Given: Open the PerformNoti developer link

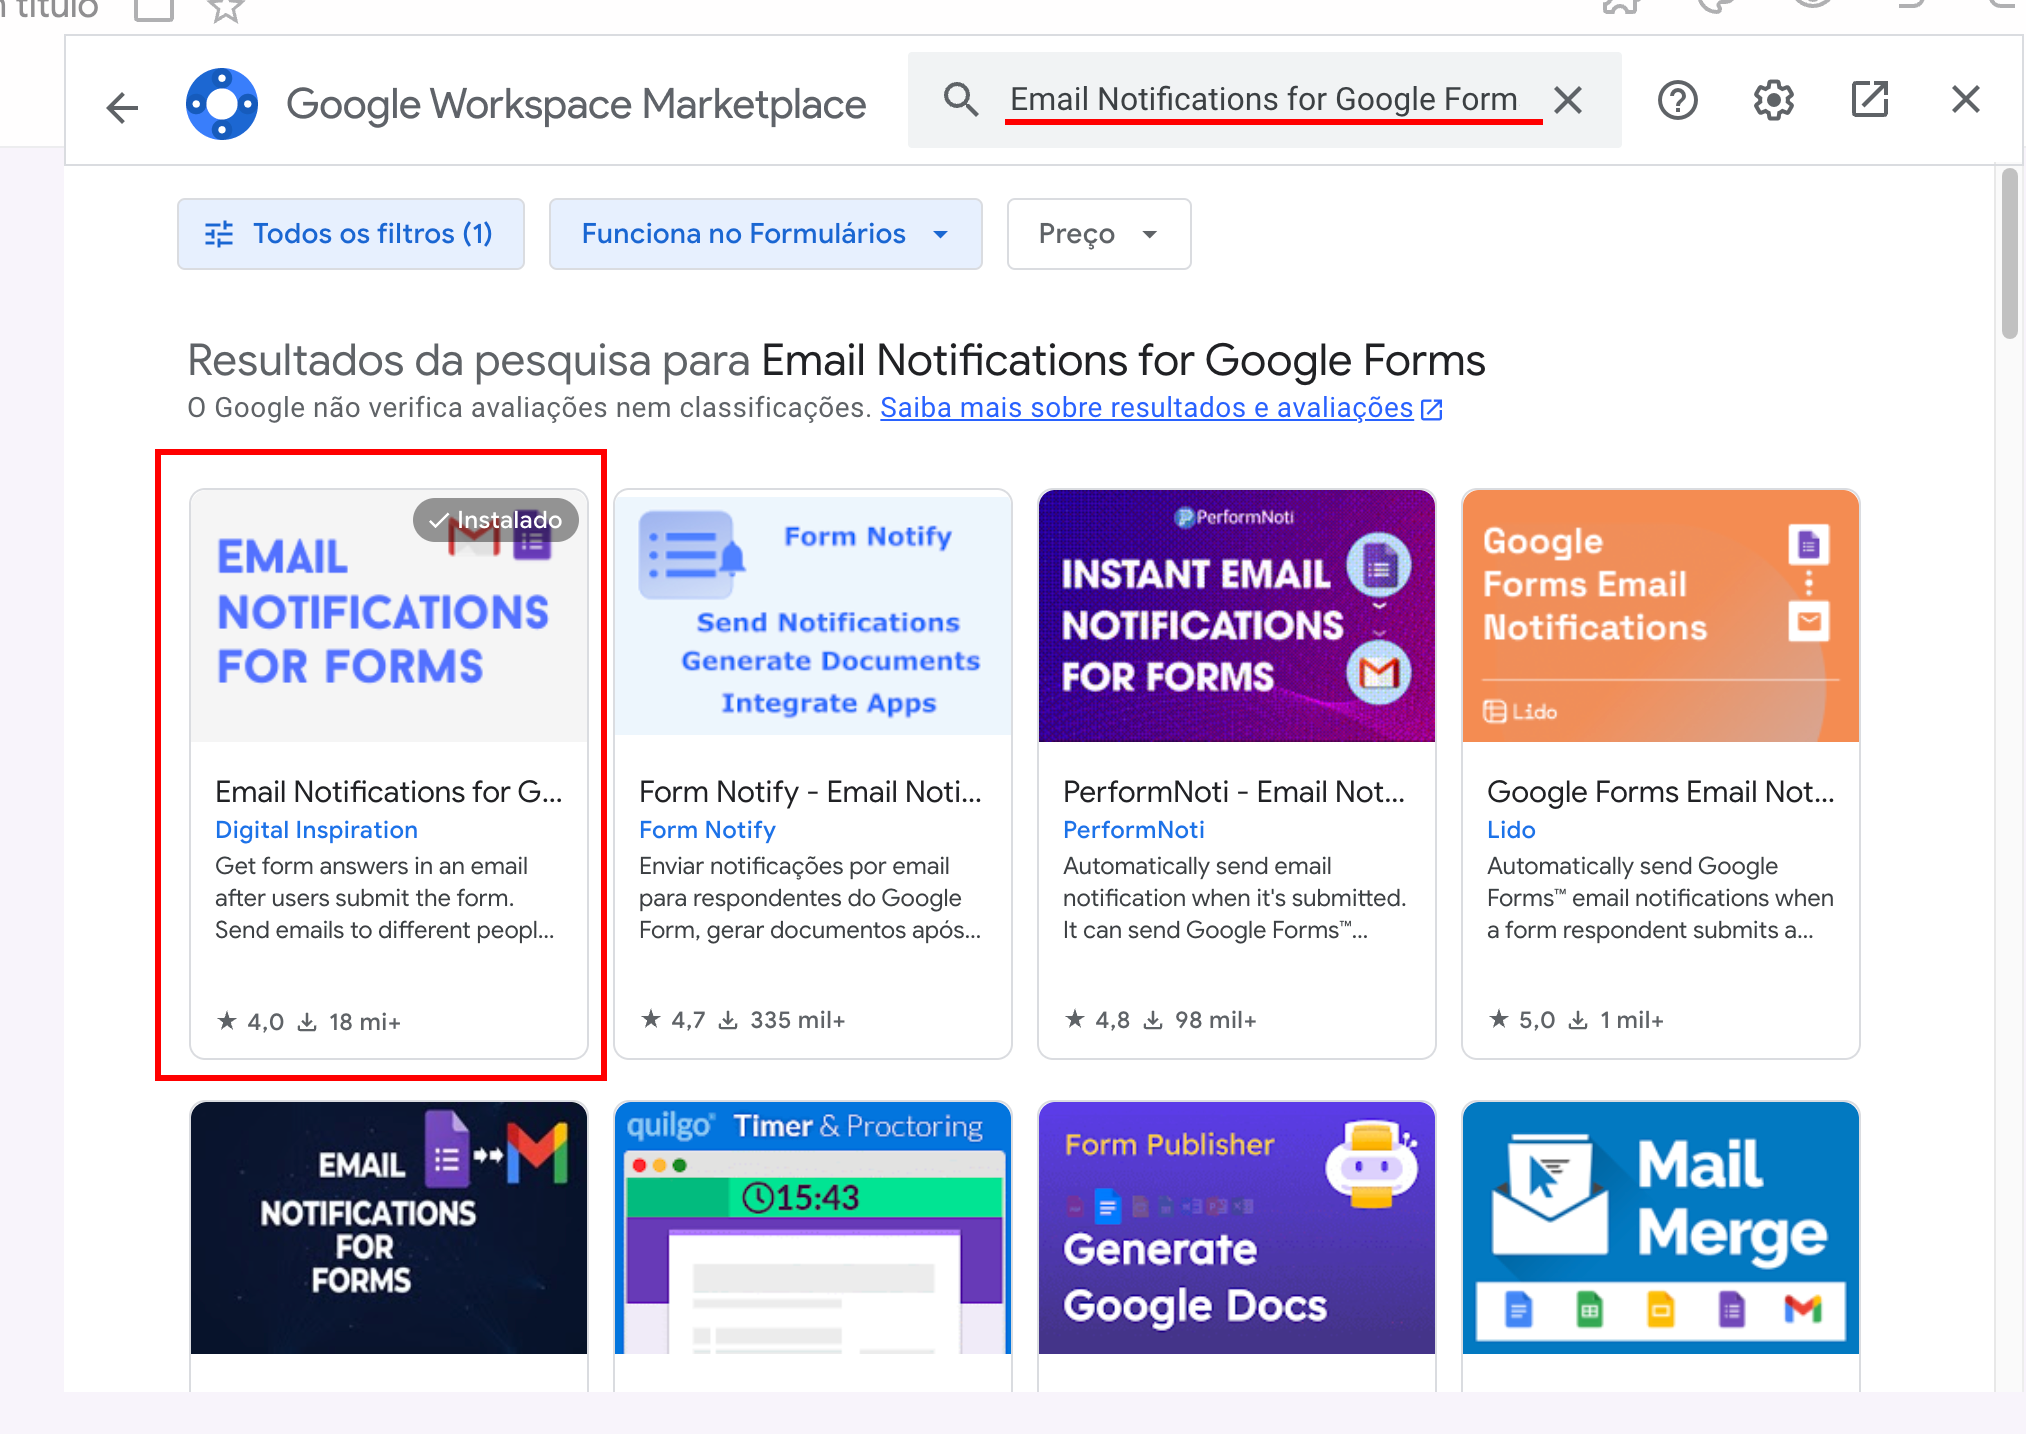Looking at the screenshot, I should [x=1133, y=830].
